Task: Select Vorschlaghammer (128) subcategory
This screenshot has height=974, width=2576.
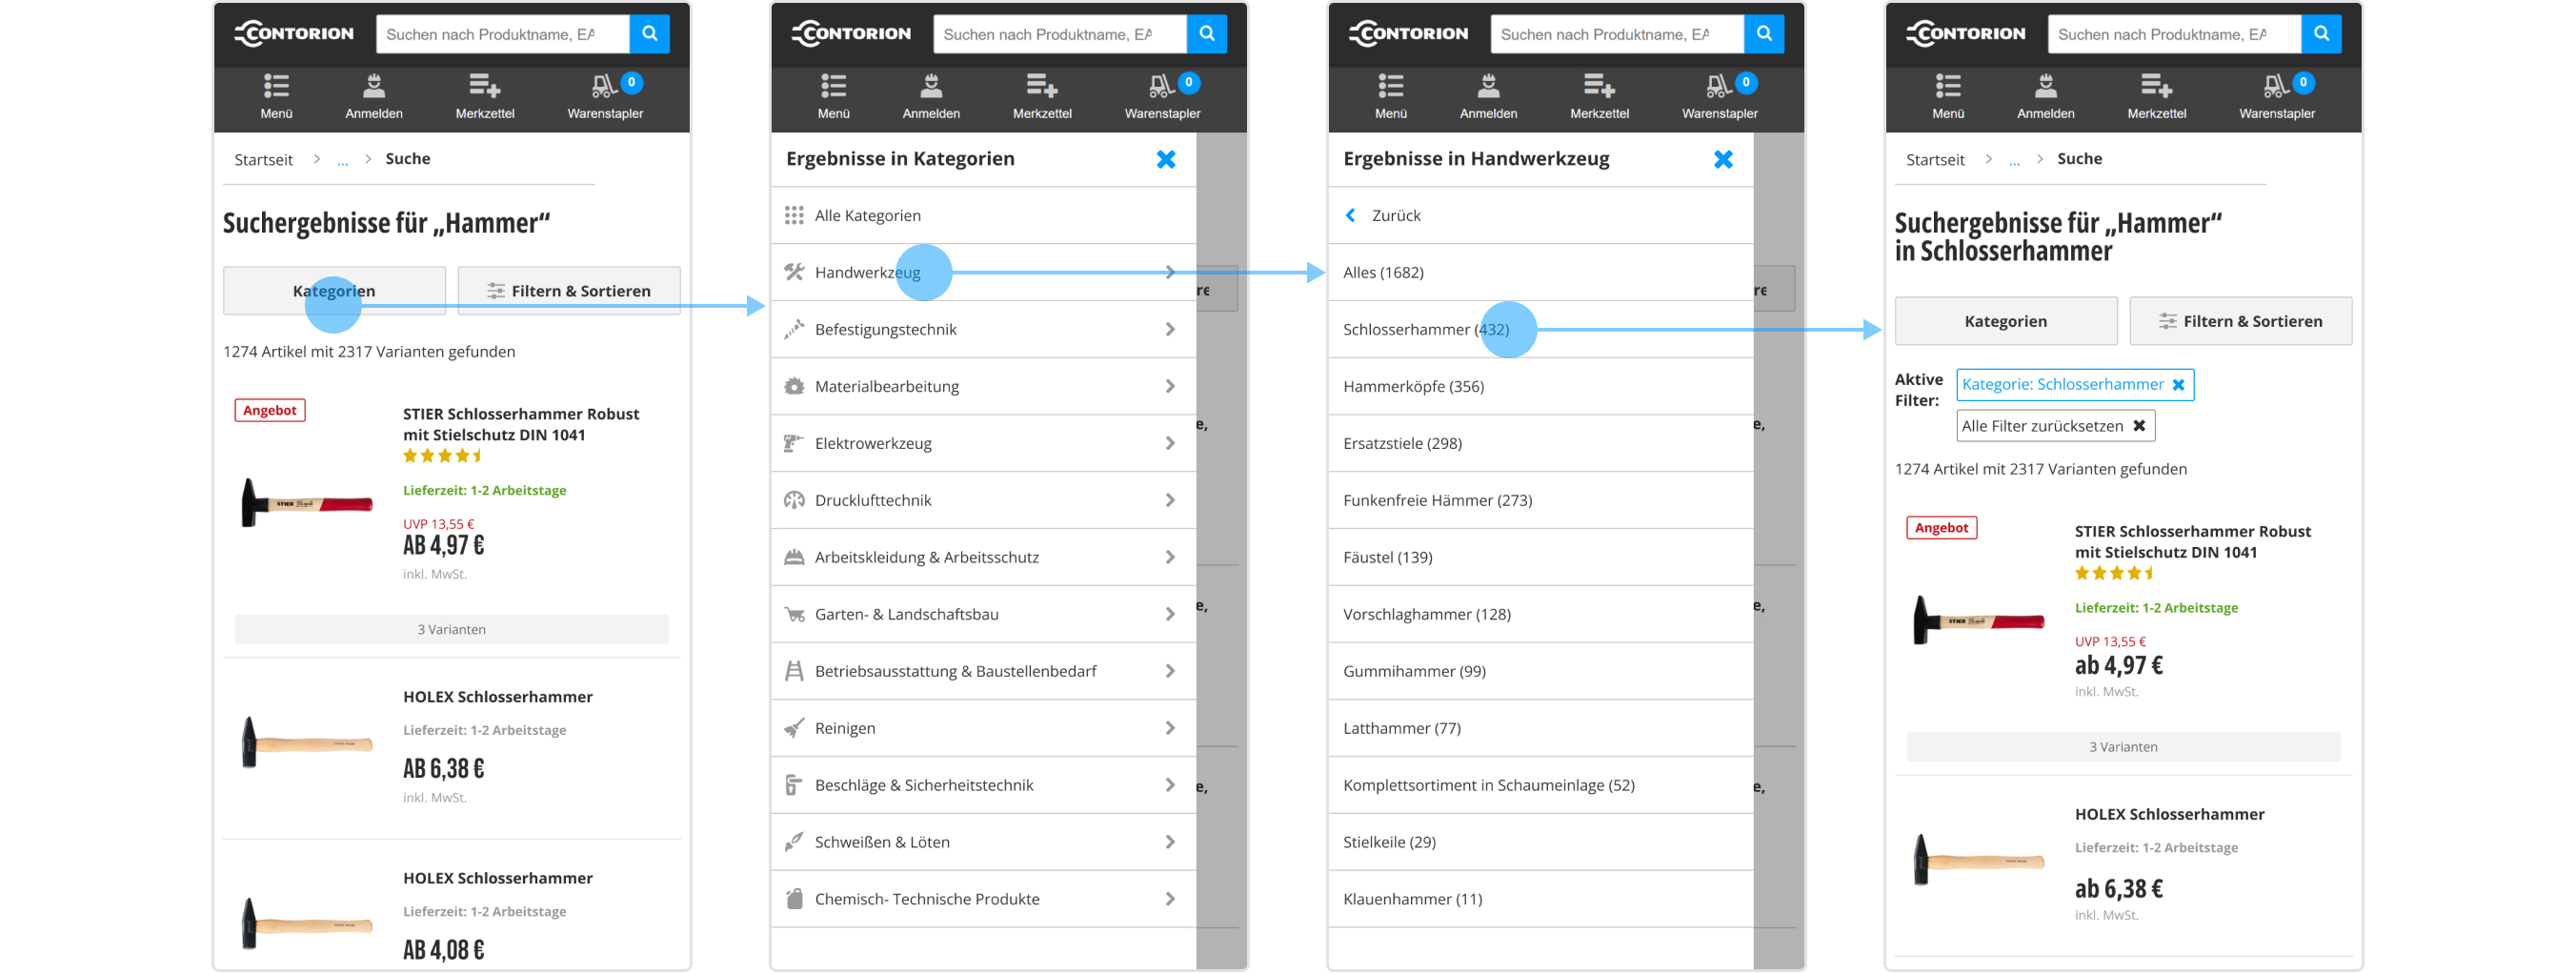Action: click(1540, 614)
